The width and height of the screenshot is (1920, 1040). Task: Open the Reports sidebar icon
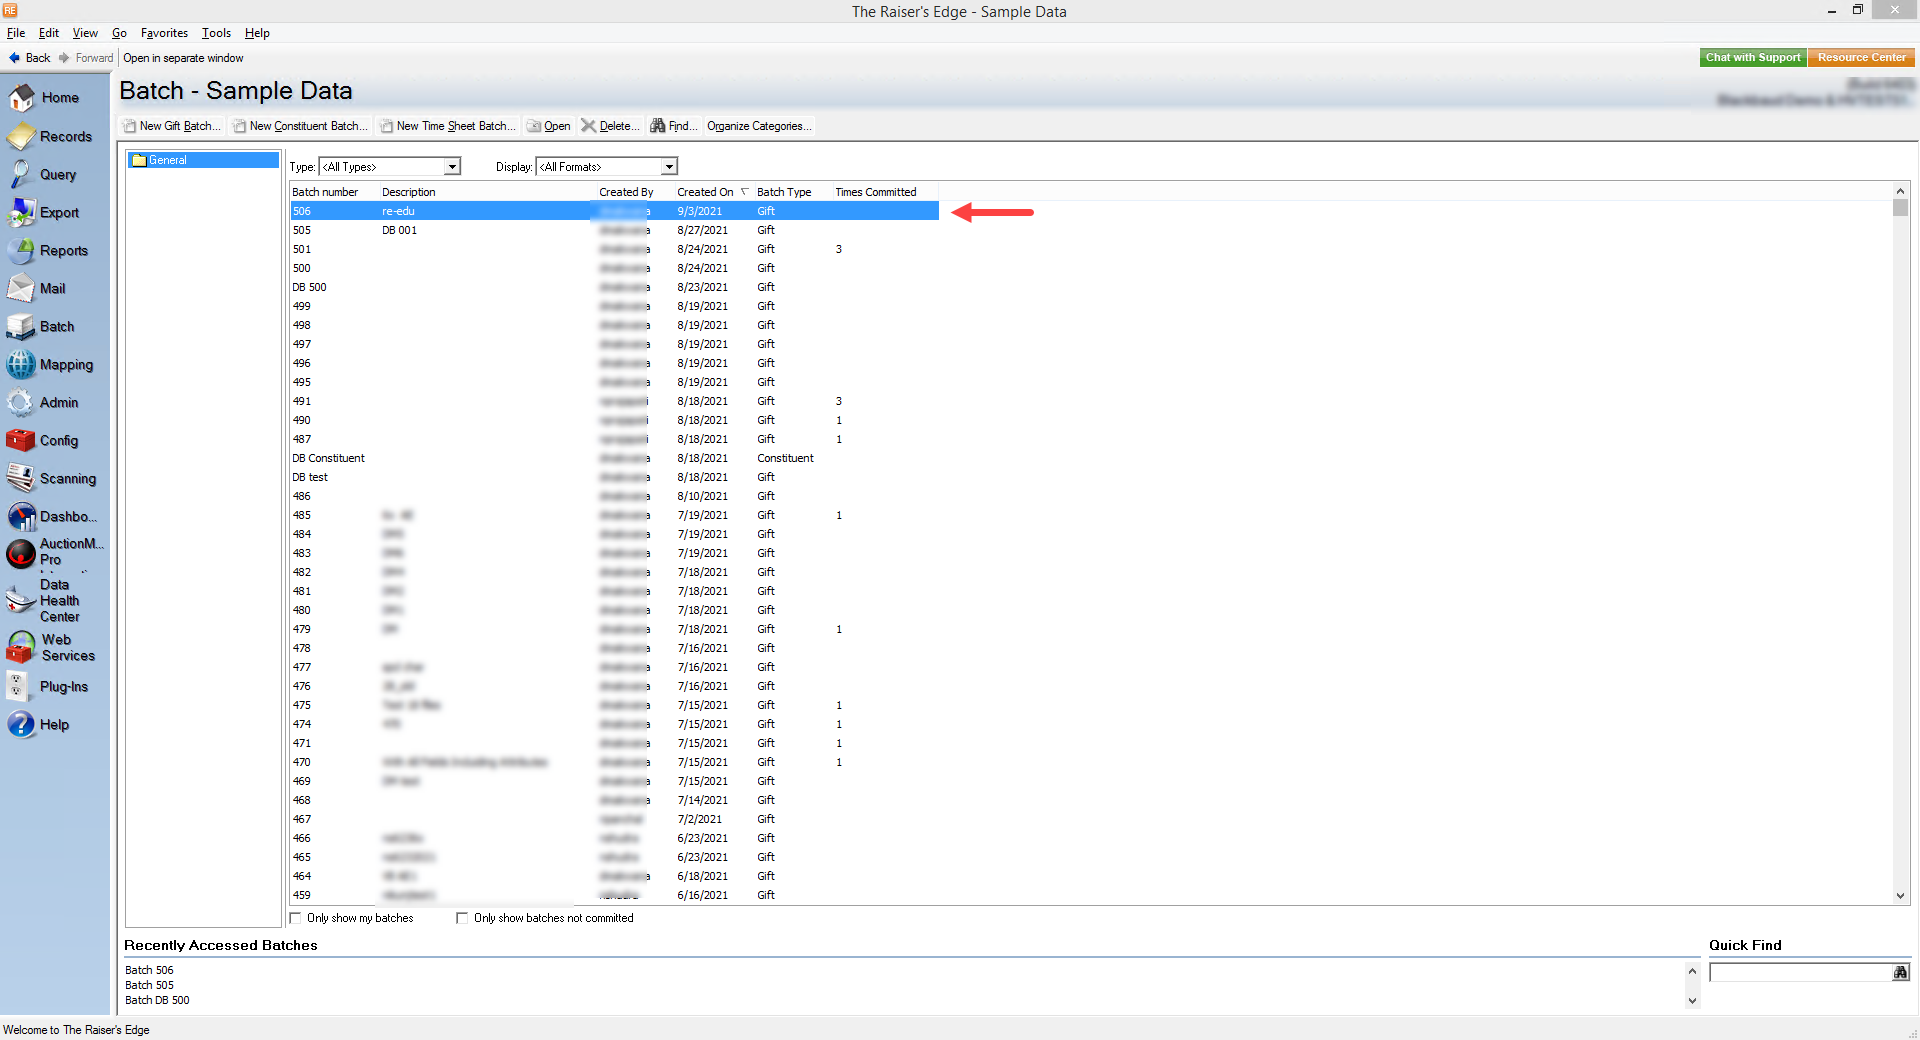pos(22,251)
